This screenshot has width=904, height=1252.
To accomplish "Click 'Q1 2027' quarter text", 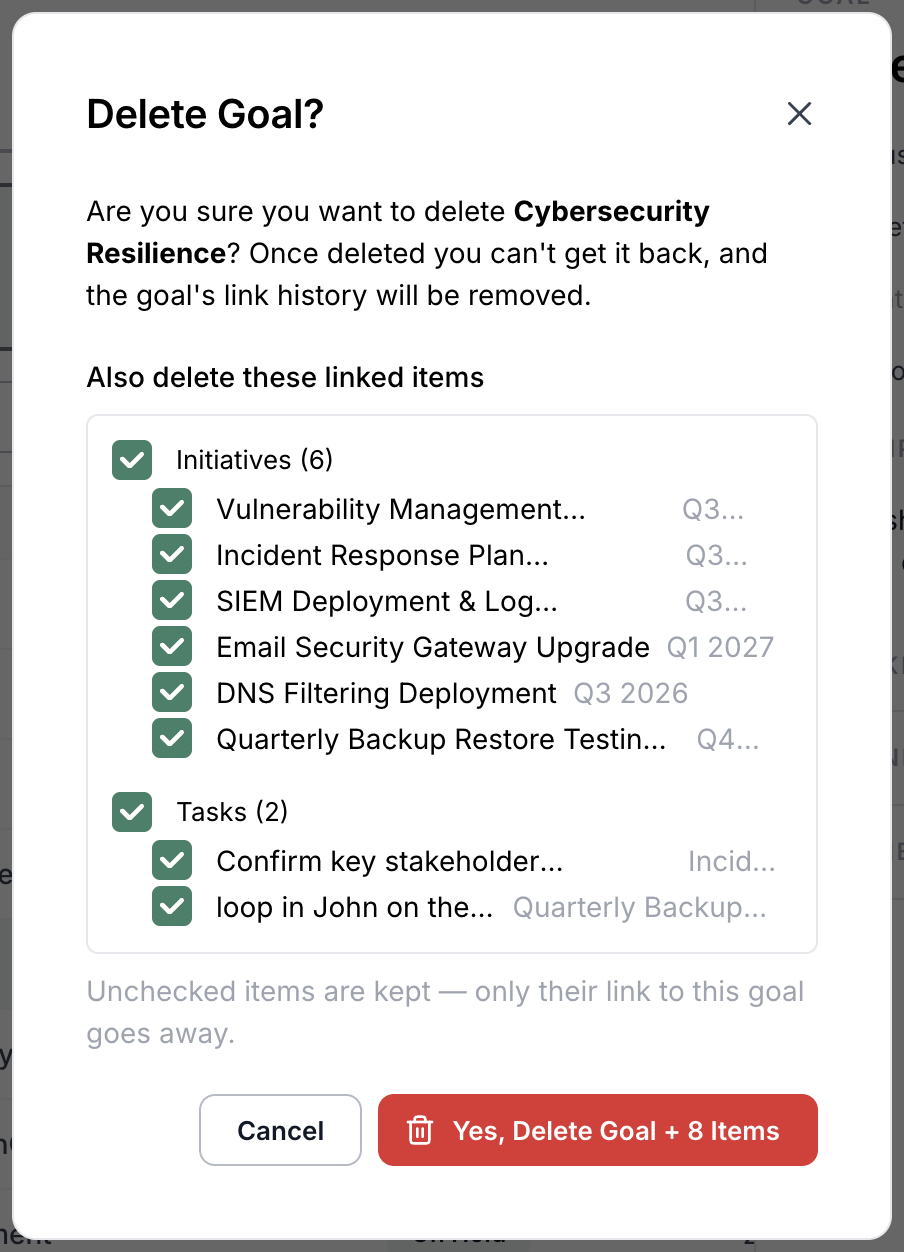I will 720,647.
